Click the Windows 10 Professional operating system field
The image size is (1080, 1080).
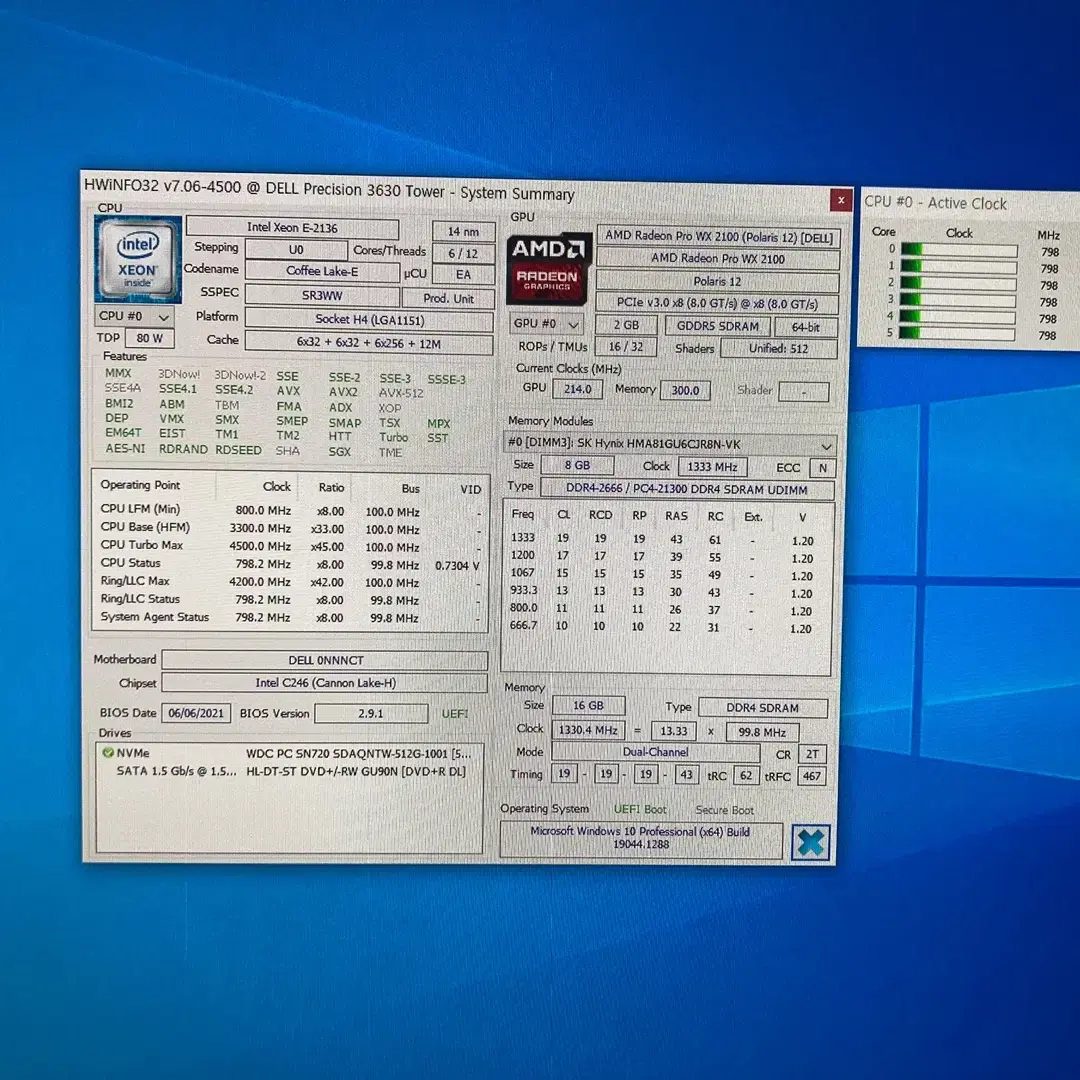tap(641, 838)
